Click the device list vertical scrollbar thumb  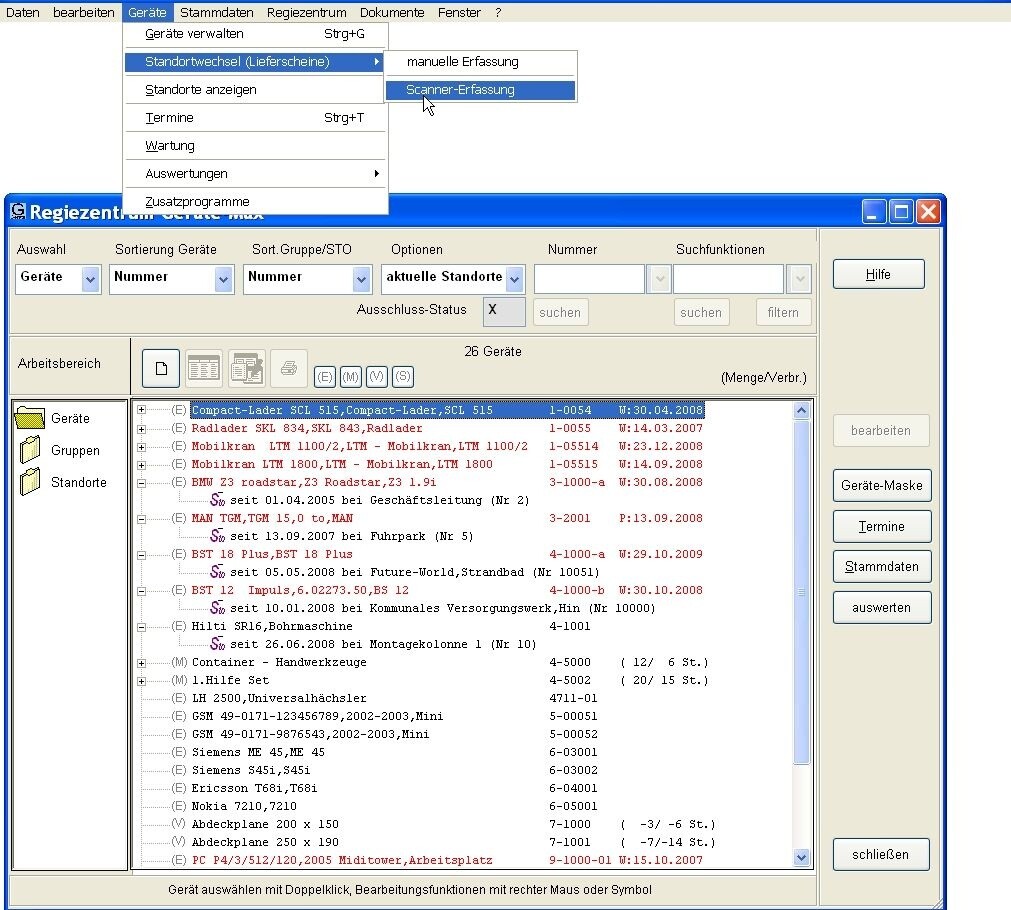point(801,592)
